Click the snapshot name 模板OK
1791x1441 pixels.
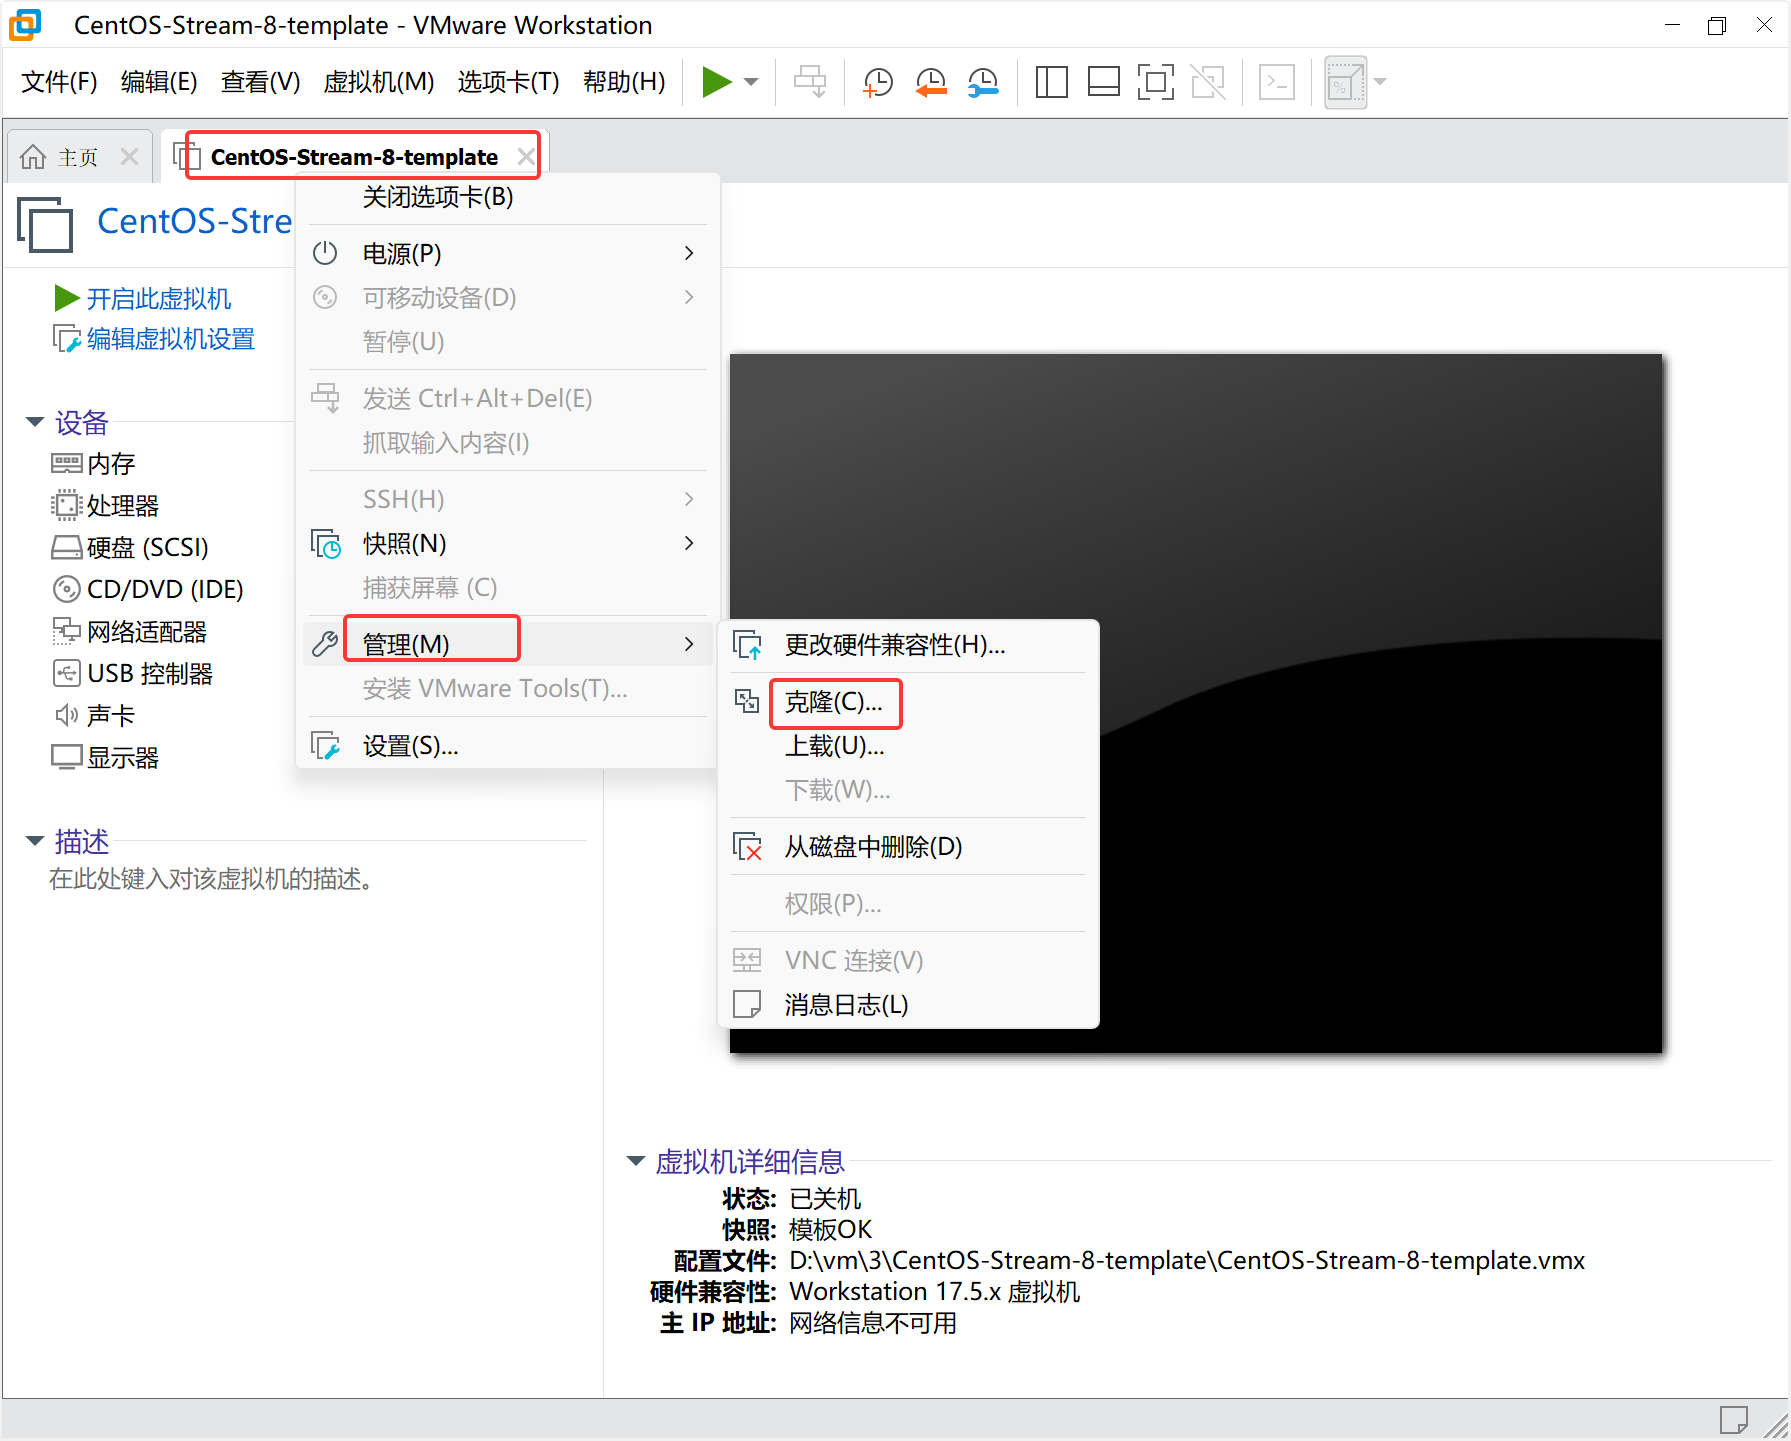pyautogui.click(x=830, y=1229)
